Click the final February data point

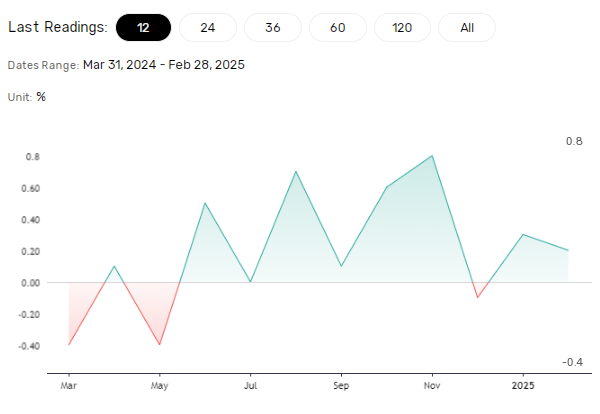(x=568, y=250)
